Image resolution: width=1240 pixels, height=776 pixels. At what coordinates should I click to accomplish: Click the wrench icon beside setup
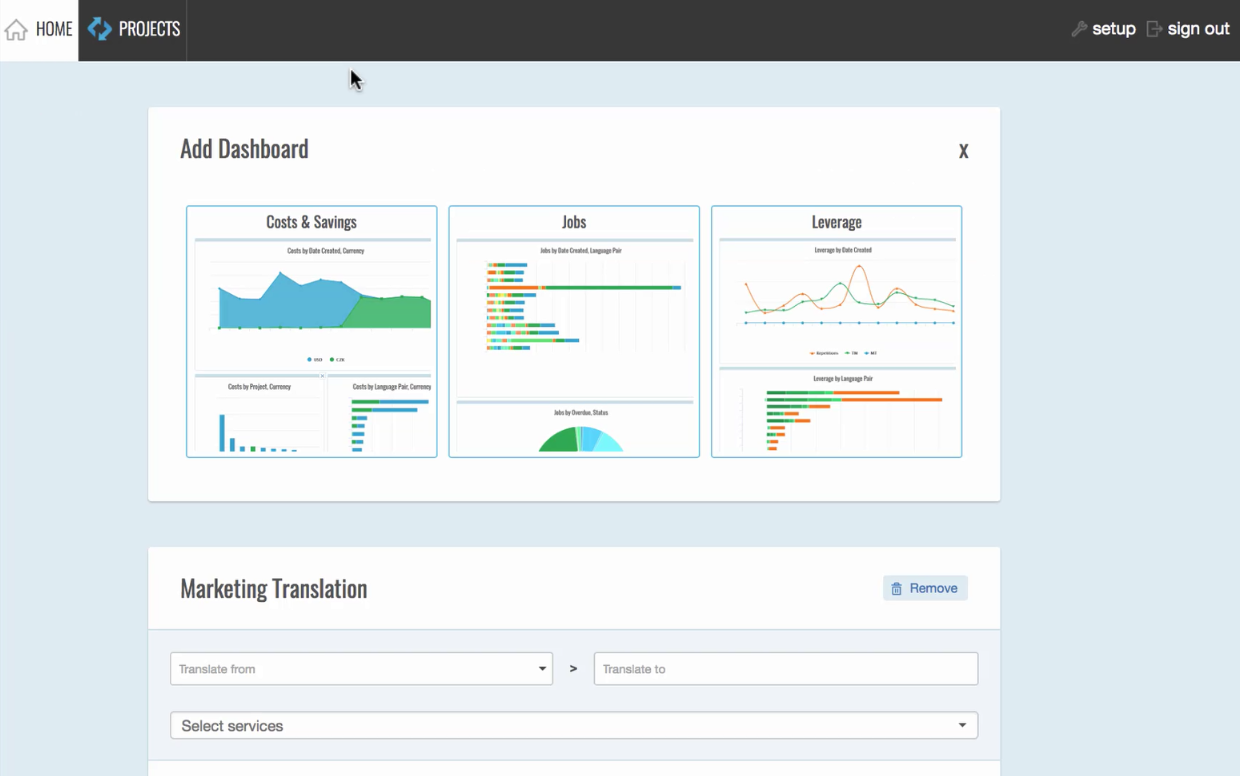[x=1079, y=29]
